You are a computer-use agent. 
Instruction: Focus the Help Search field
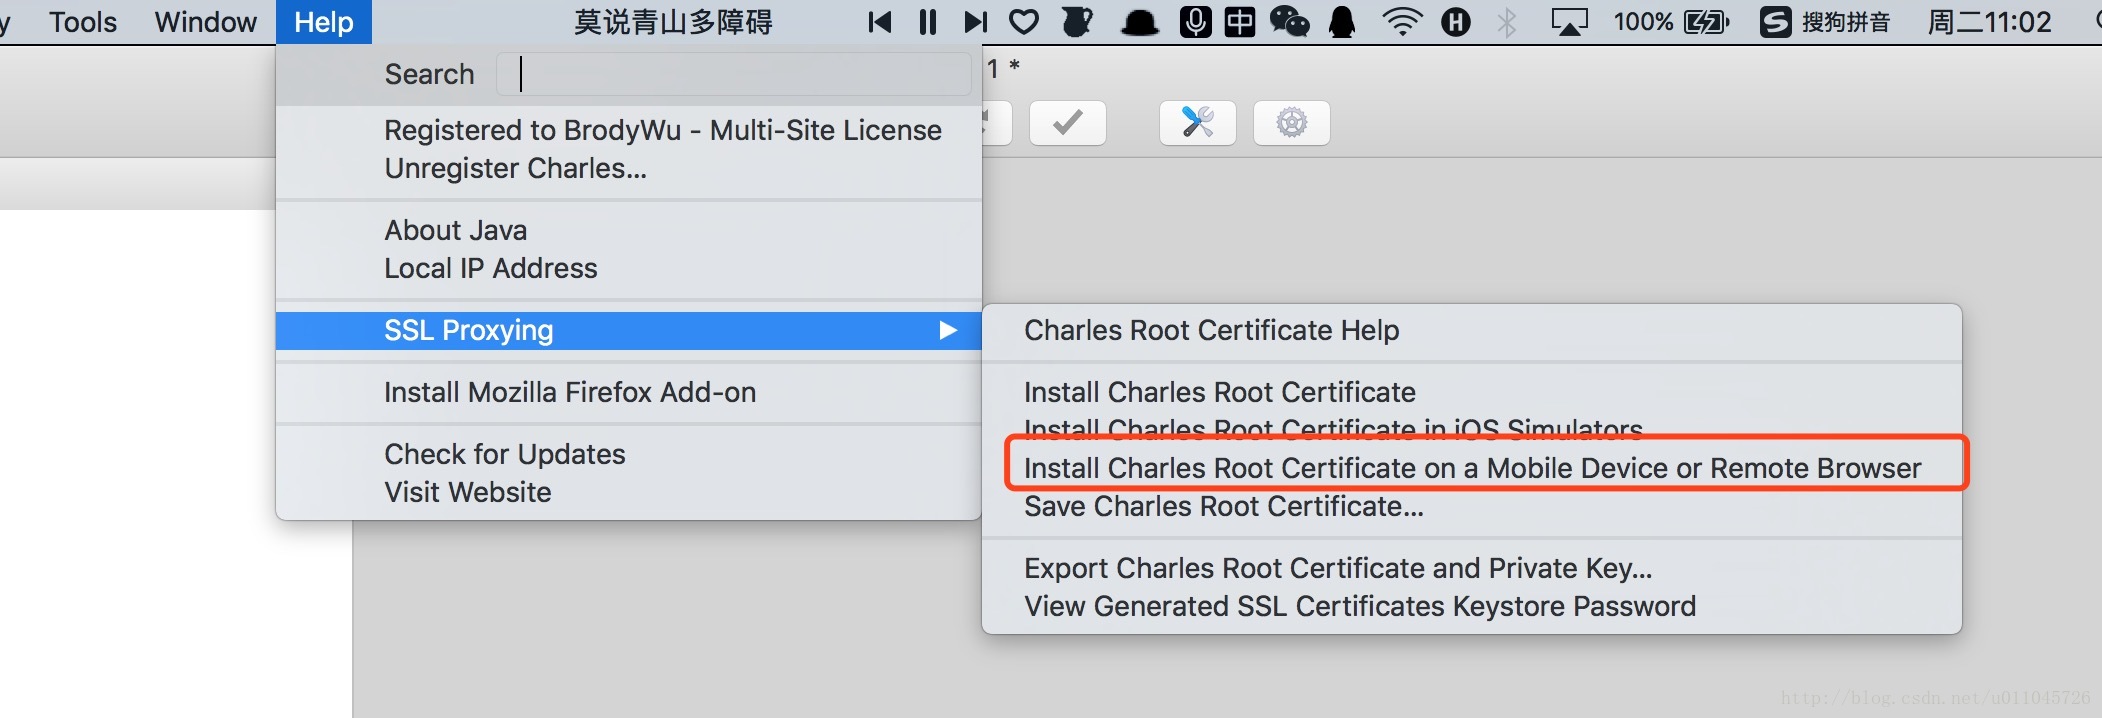coord(734,74)
